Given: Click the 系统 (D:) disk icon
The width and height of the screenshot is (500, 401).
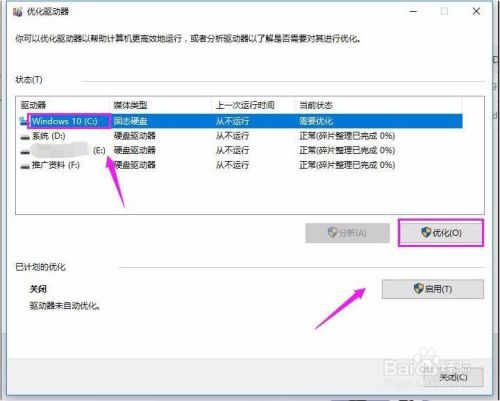Looking at the screenshot, I should (25, 137).
